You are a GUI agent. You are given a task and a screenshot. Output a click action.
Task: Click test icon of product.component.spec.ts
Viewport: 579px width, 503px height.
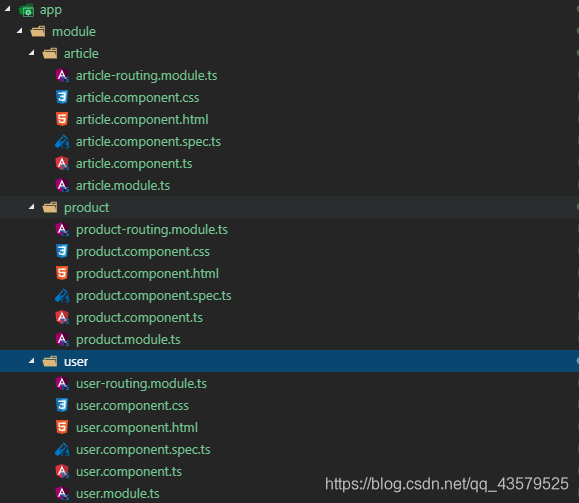point(62,295)
